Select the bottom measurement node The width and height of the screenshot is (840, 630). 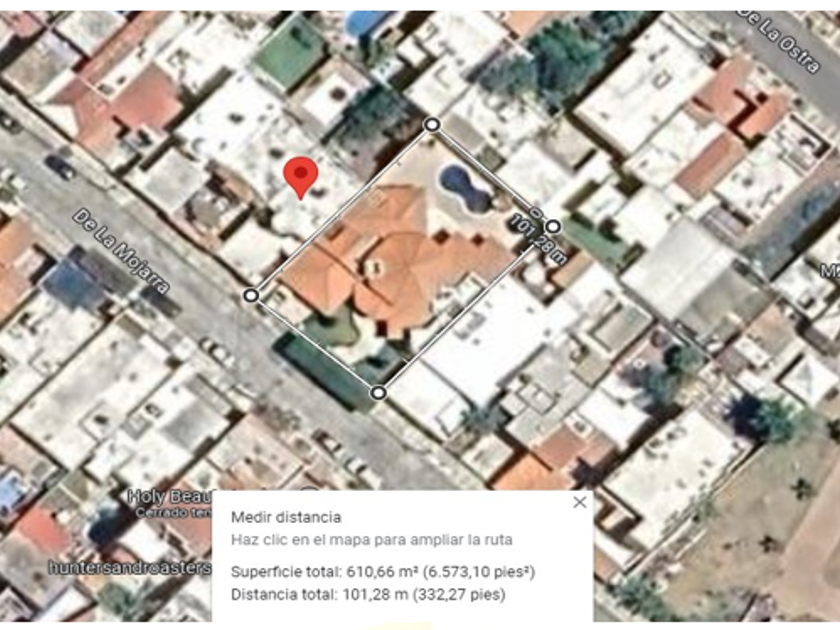pyautogui.click(x=378, y=393)
